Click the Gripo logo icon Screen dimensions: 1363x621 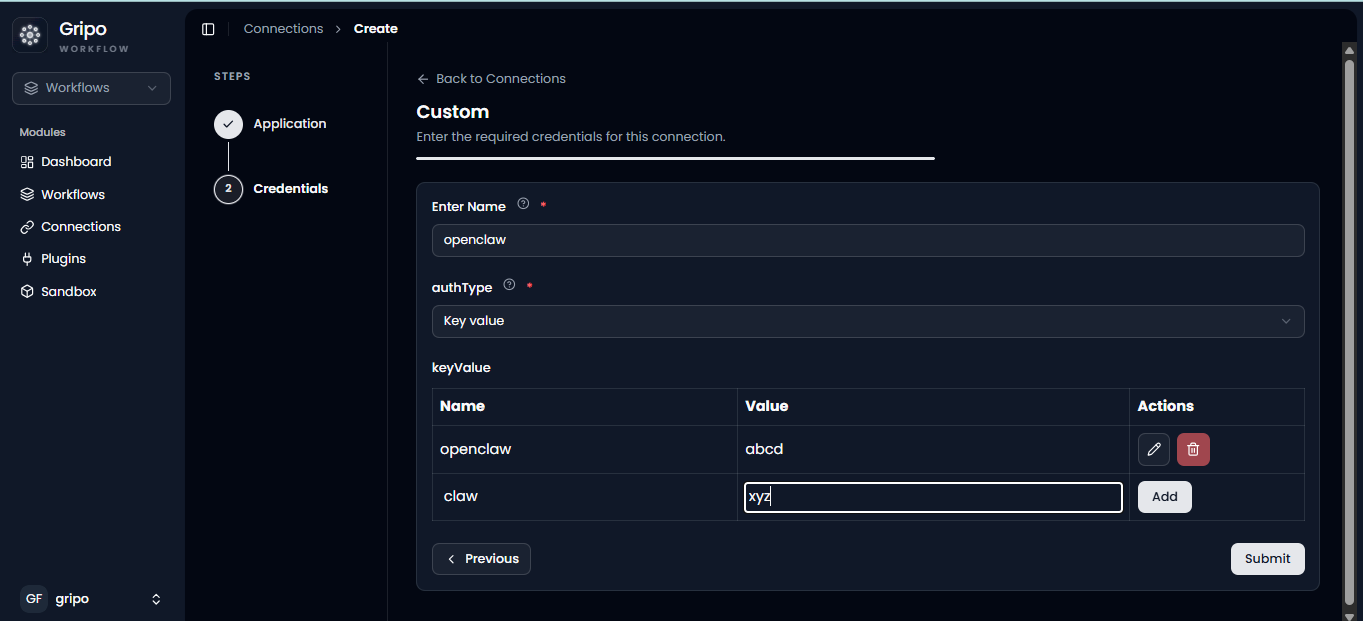(x=30, y=35)
